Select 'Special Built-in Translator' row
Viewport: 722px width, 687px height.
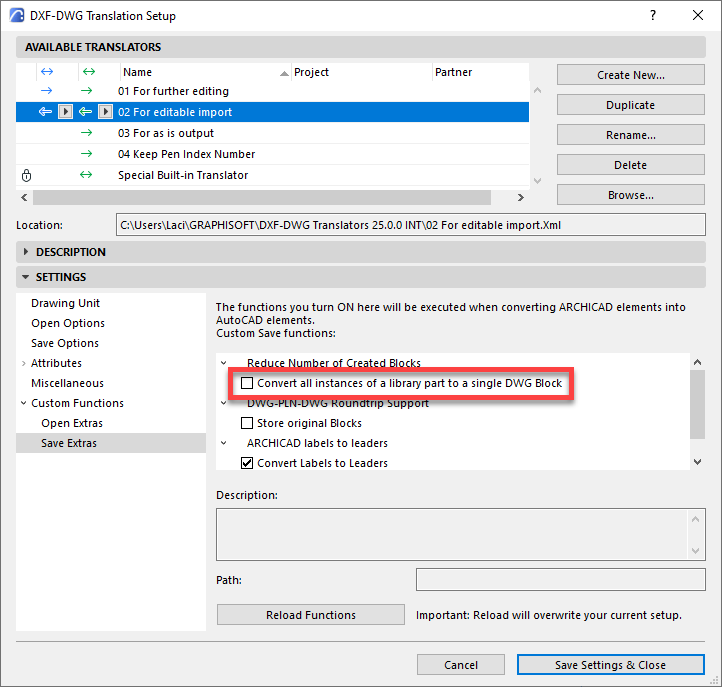272,175
